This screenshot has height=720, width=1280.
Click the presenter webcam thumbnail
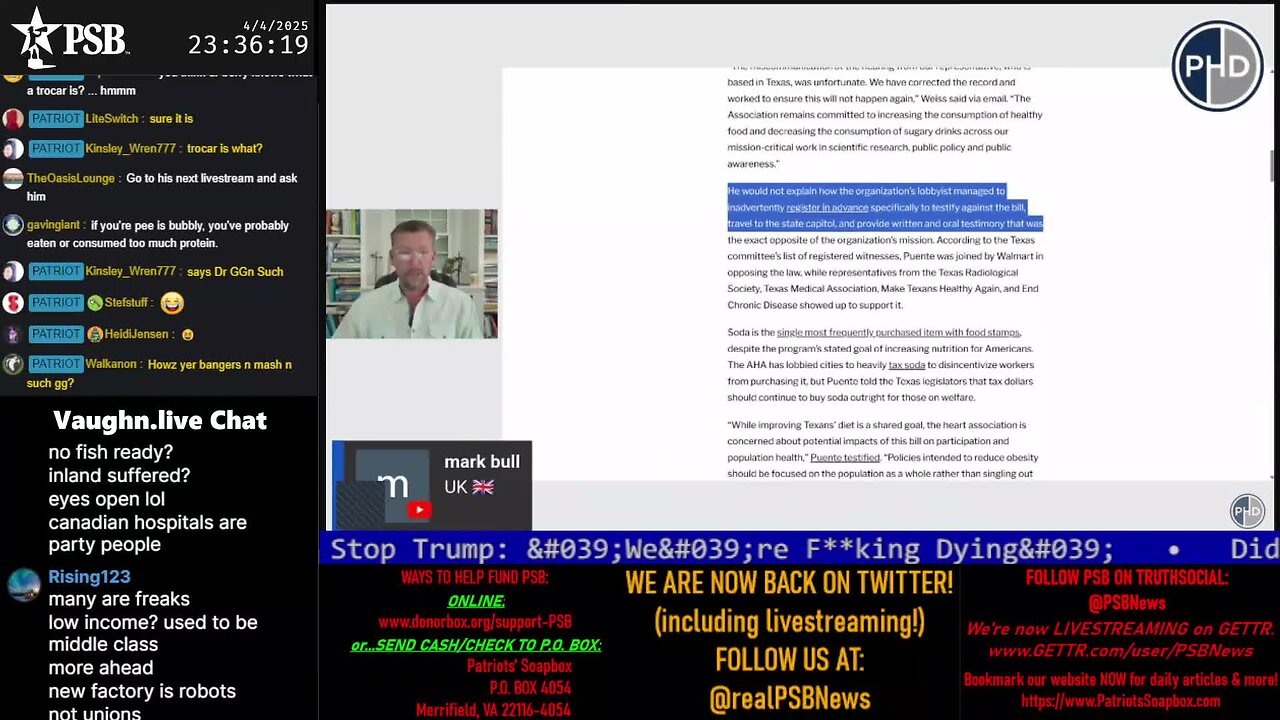point(412,274)
